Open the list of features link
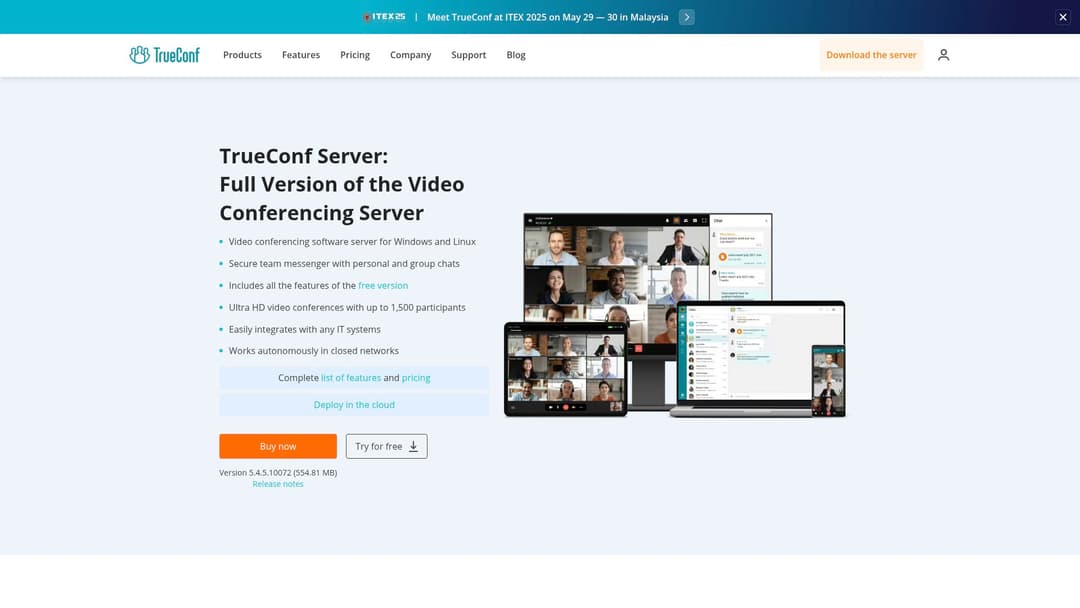 pos(351,378)
